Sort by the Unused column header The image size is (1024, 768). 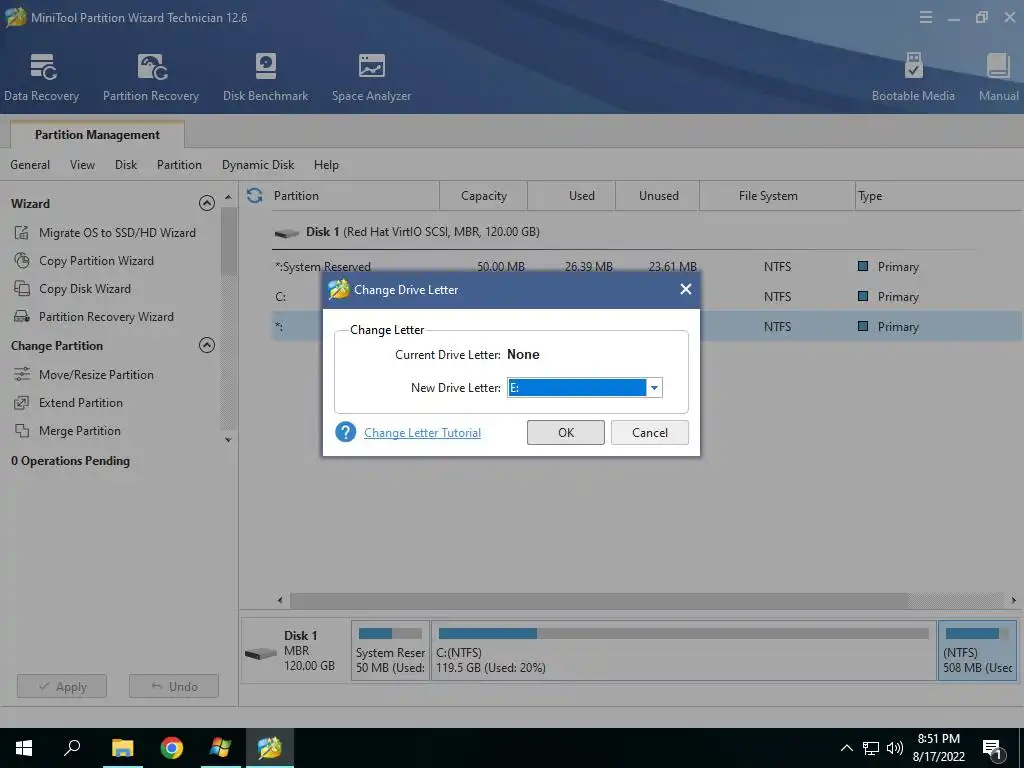coord(658,196)
